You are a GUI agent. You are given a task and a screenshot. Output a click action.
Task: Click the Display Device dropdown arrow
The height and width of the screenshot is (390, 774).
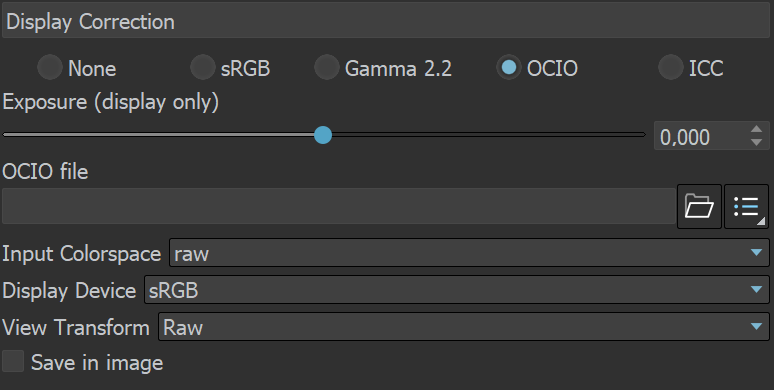(756, 290)
